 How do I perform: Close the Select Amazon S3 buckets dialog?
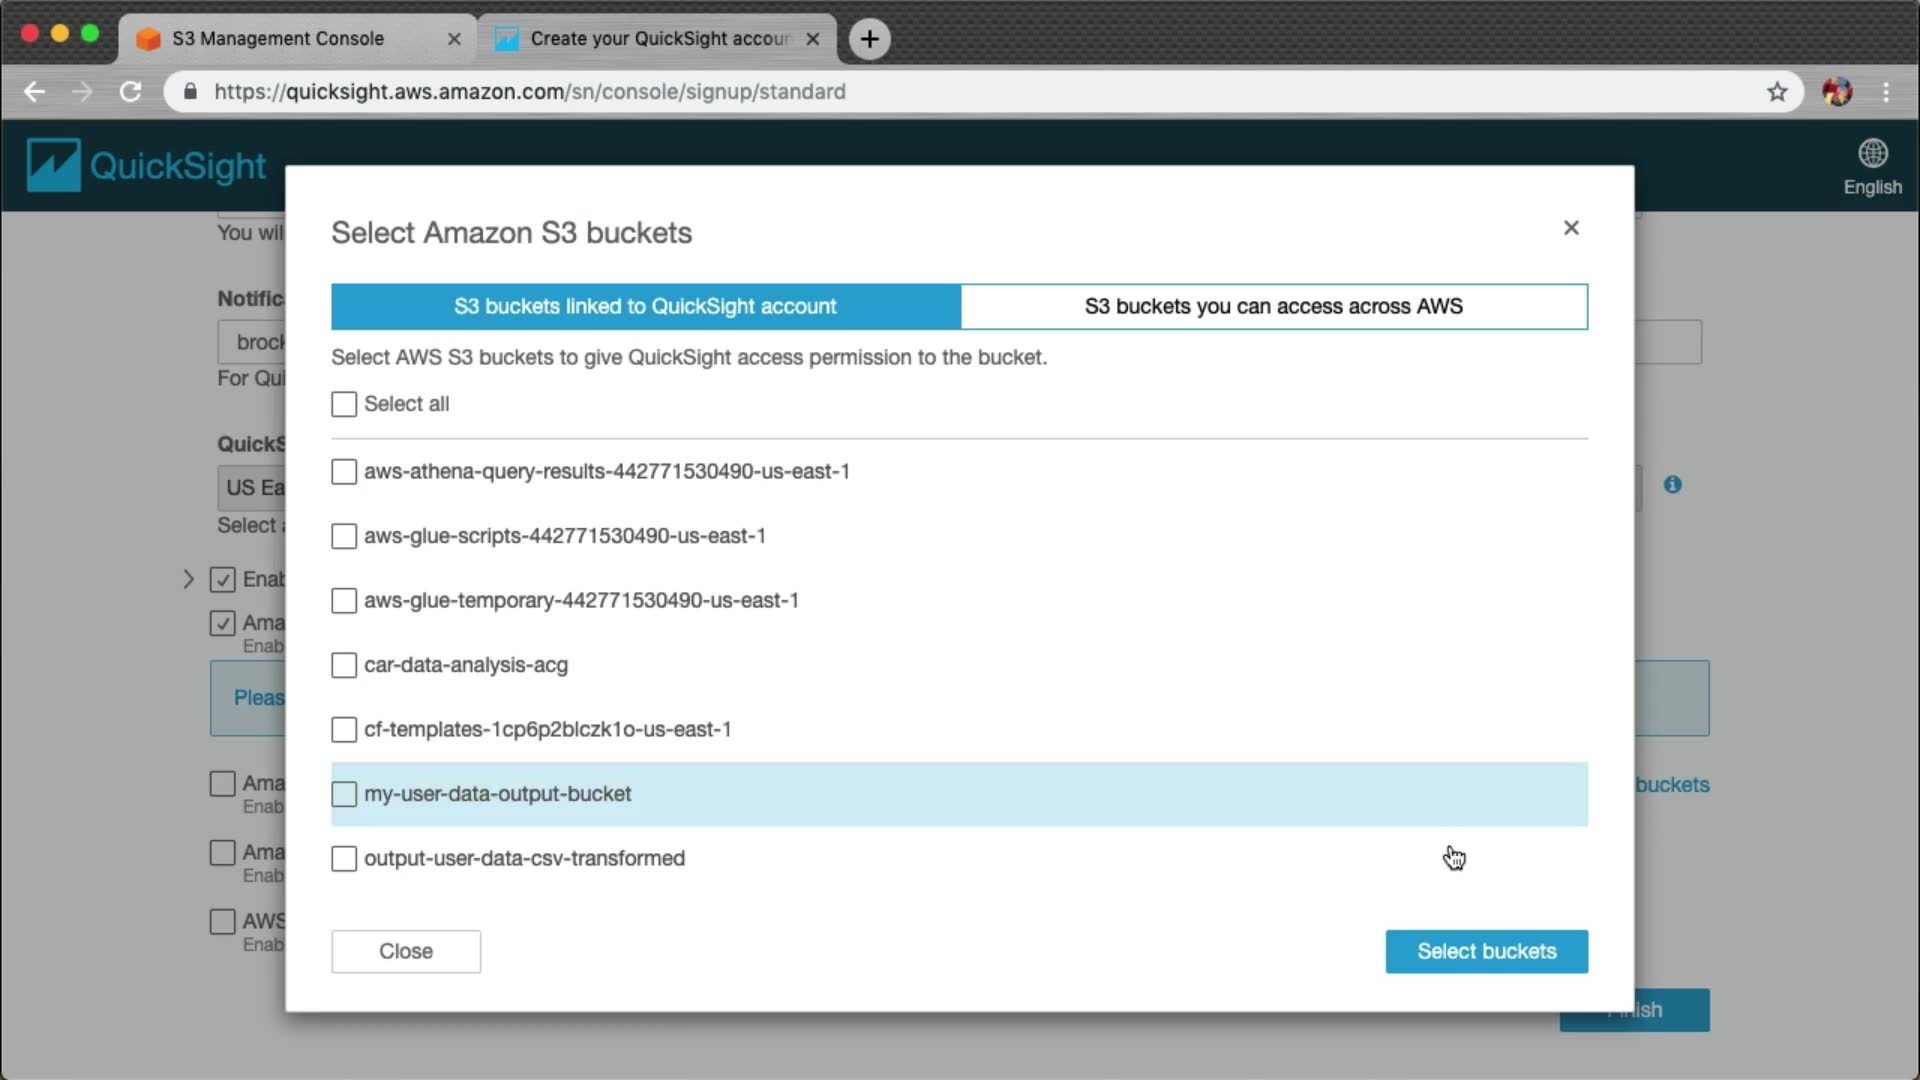[x=1571, y=228]
